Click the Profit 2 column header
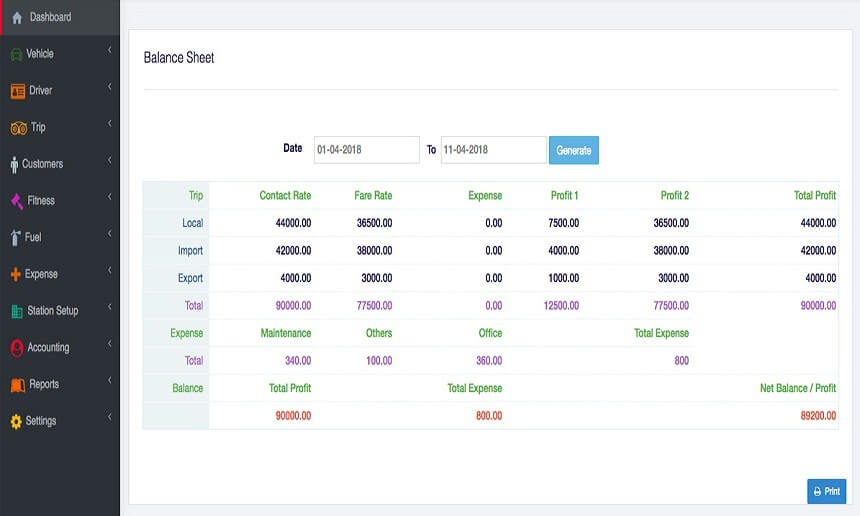Screen dimensions: 860x516 click(x=675, y=196)
